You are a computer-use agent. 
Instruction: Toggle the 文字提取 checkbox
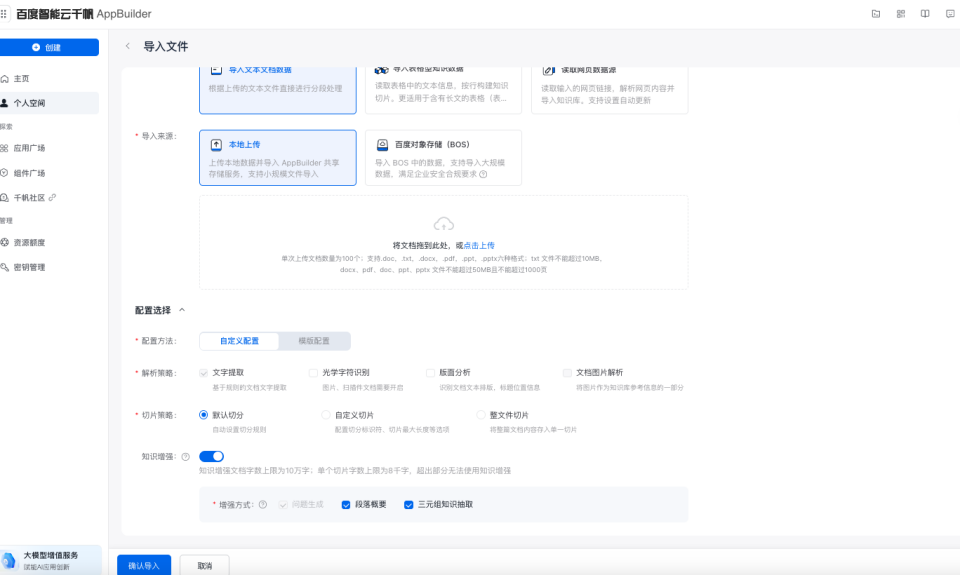203,373
